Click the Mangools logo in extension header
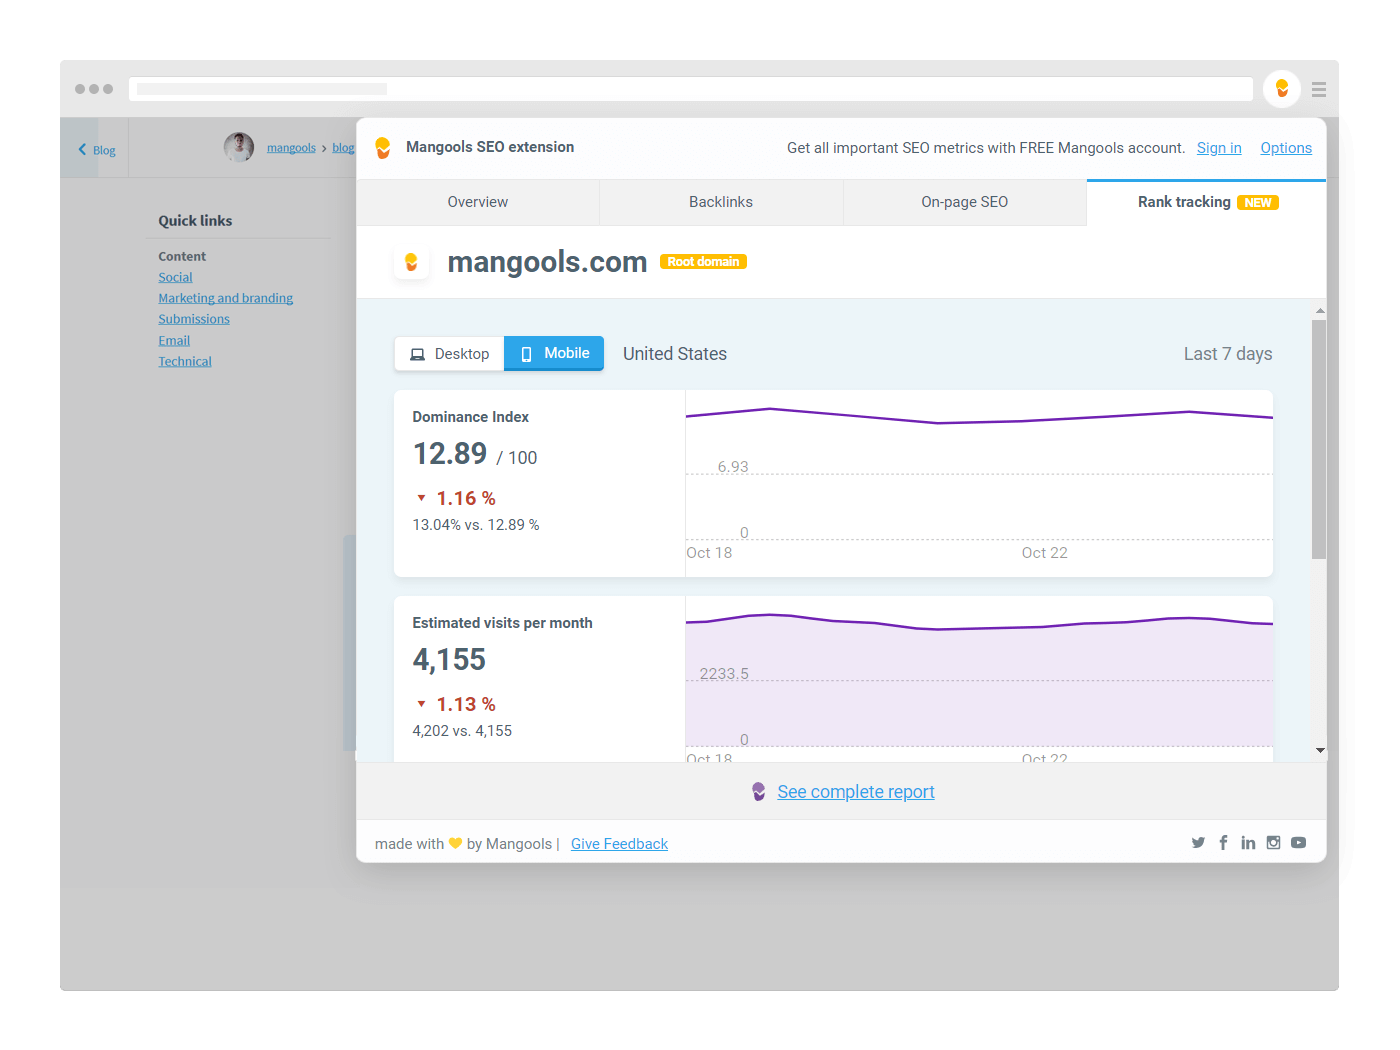The image size is (1400, 1050). pyautogui.click(x=383, y=148)
